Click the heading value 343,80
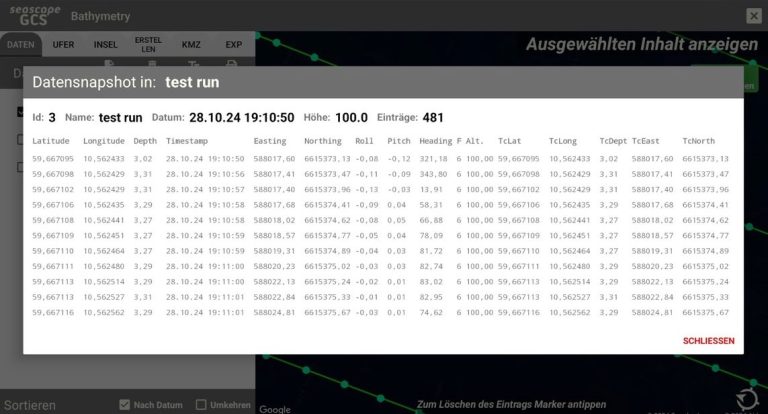 coord(433,174)
